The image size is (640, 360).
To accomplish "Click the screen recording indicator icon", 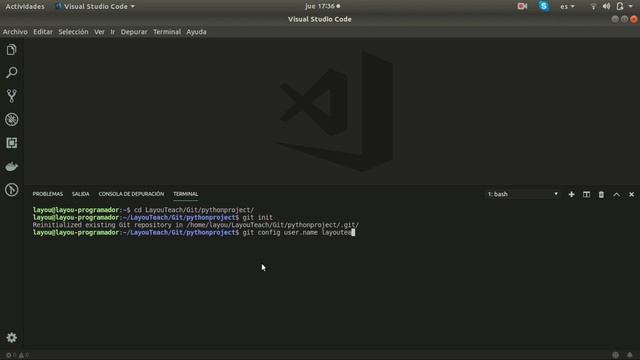I will point(522,6).
